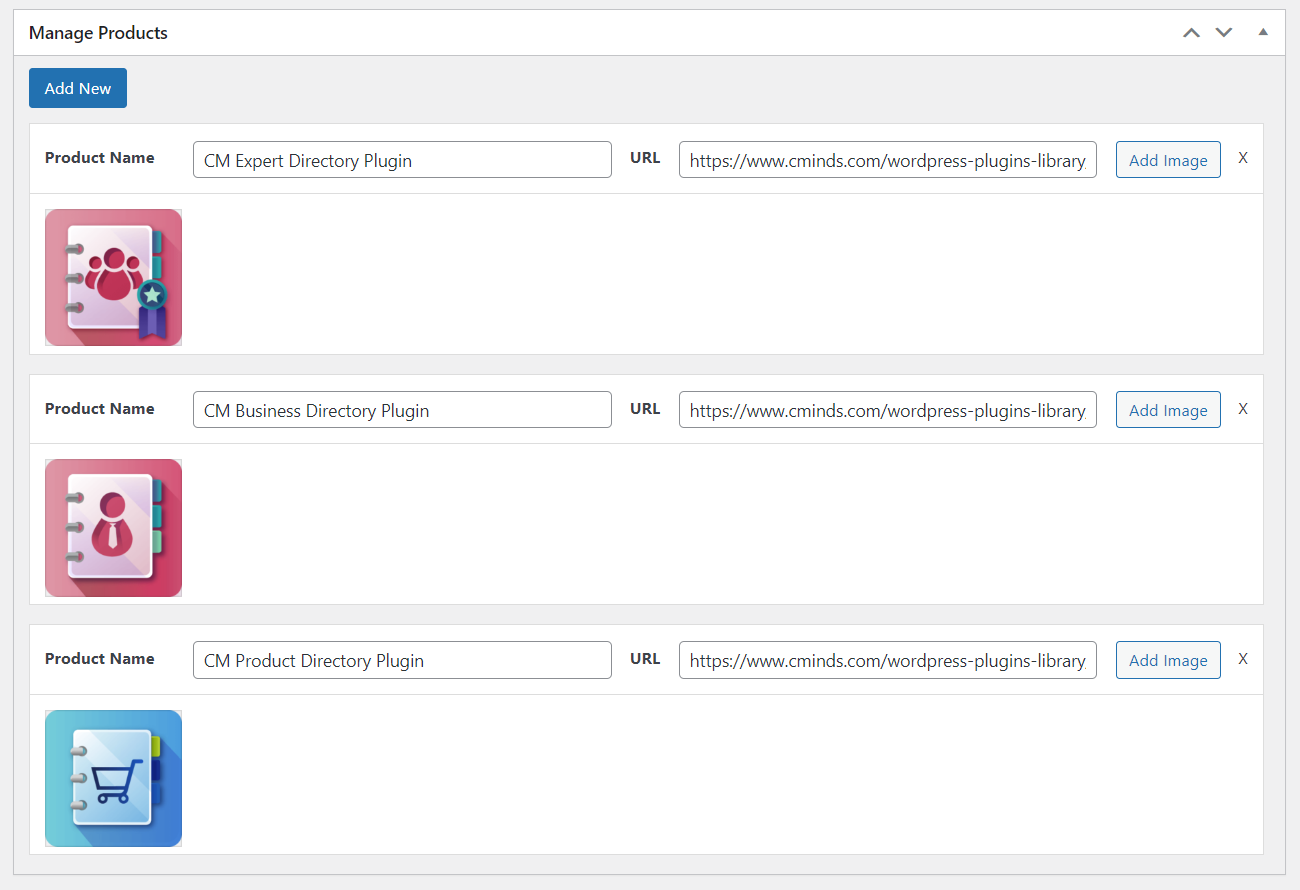
Task: Collapse the Manage Products panel
Action: tap(1263, 33)
